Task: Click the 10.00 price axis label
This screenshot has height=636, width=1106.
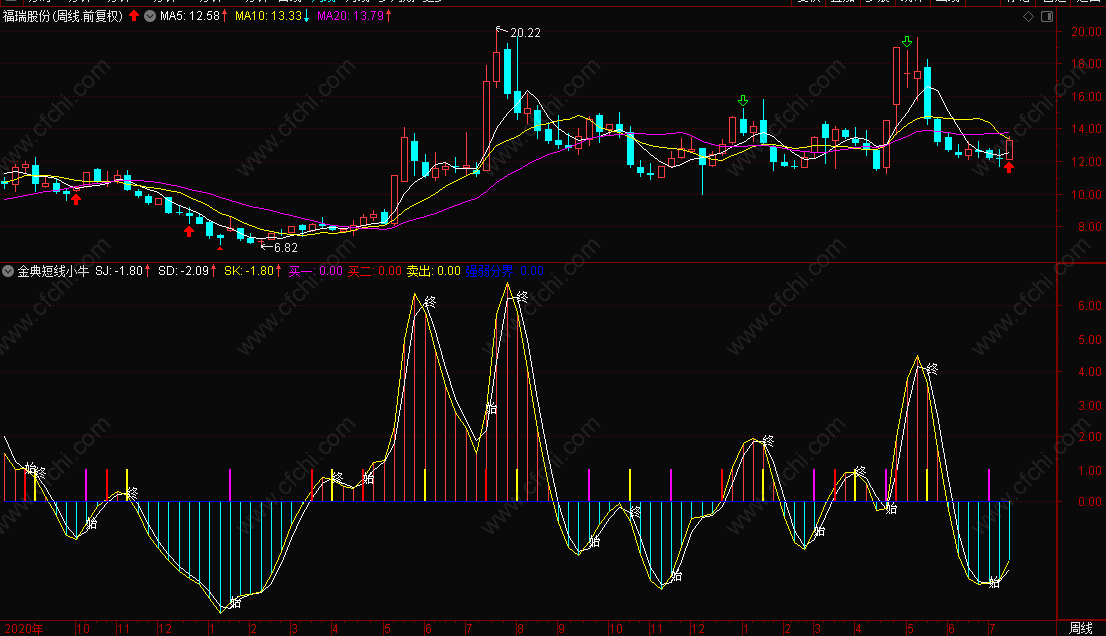Action: (1086, 194)
